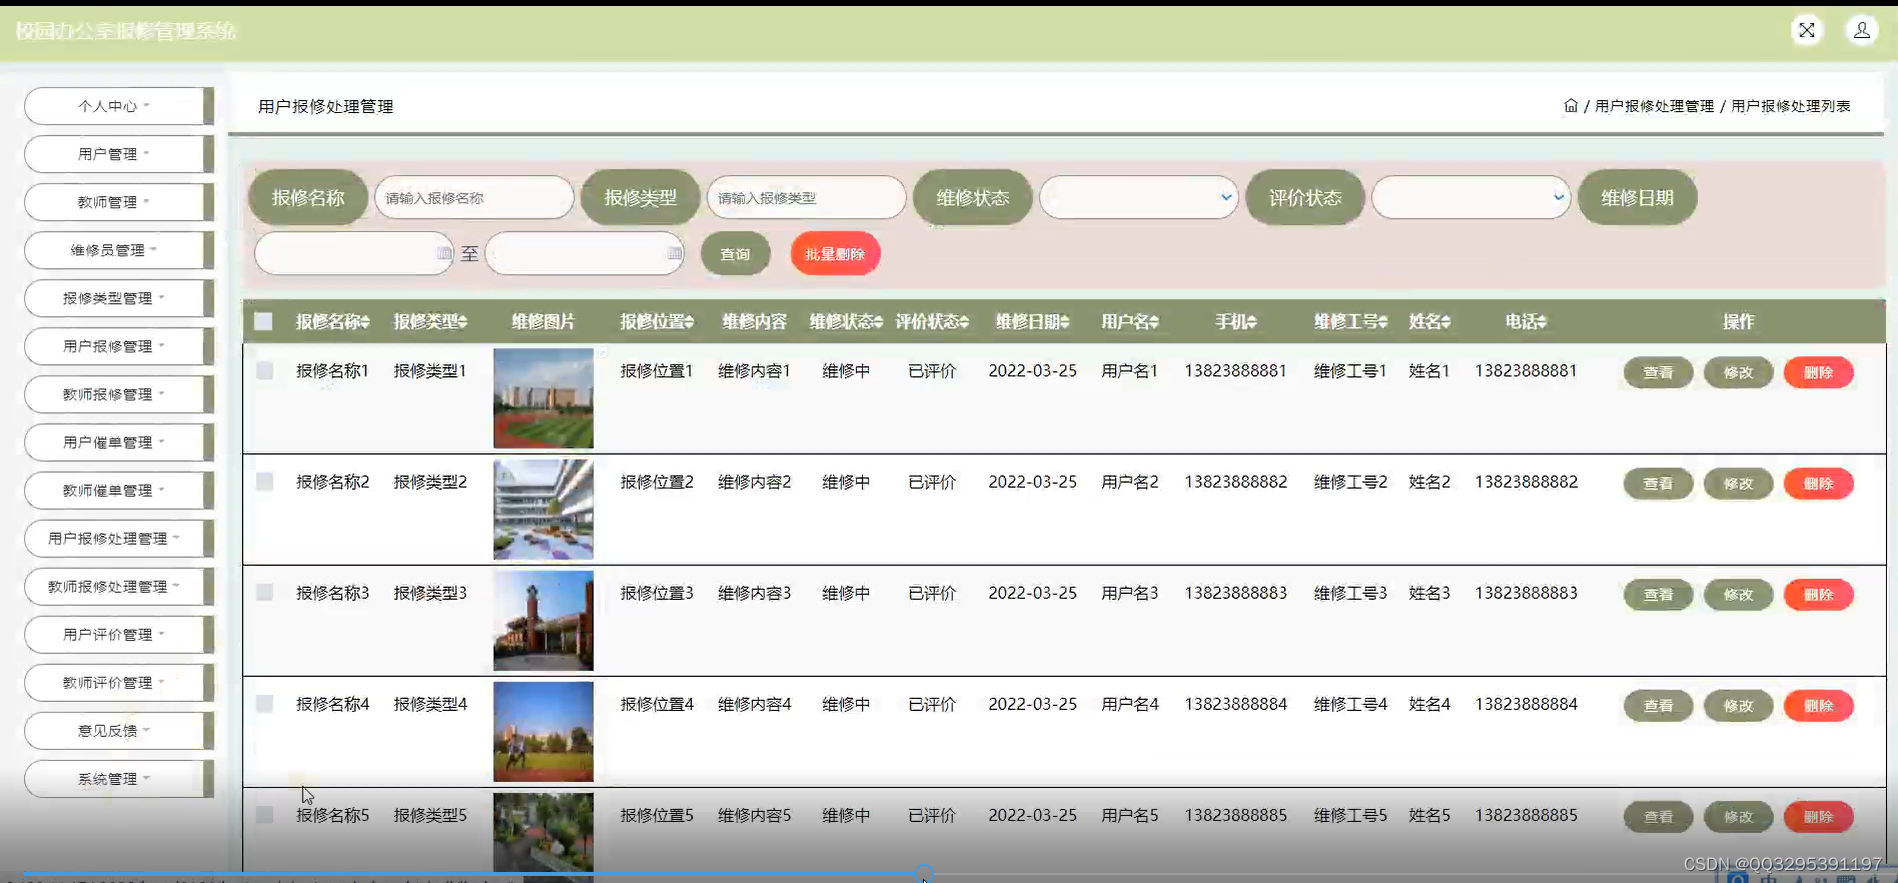Open the 维修状态 dropdown filter
The image size is (1898, 883).
[1139, 197]
